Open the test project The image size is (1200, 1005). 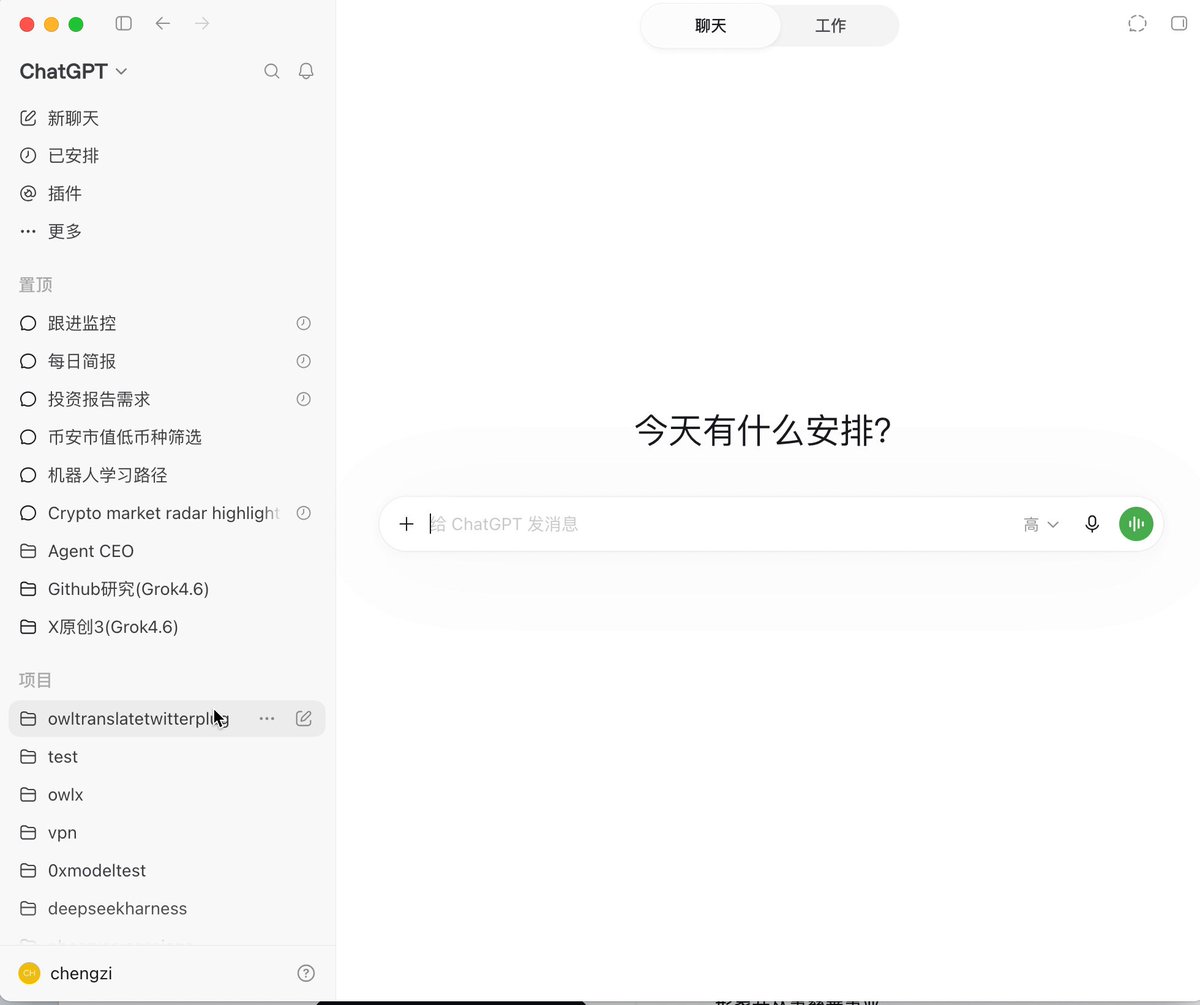point(167,757)
